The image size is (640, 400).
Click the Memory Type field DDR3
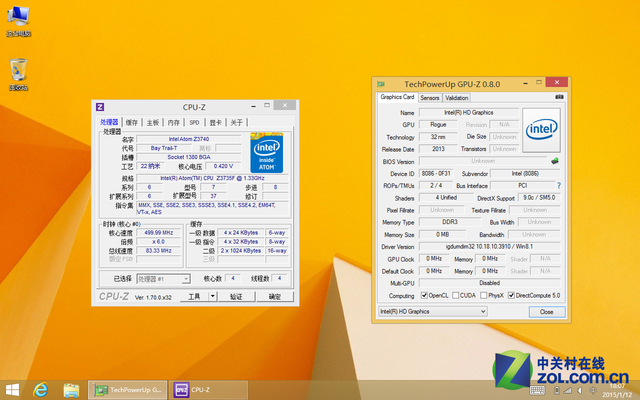450,222
